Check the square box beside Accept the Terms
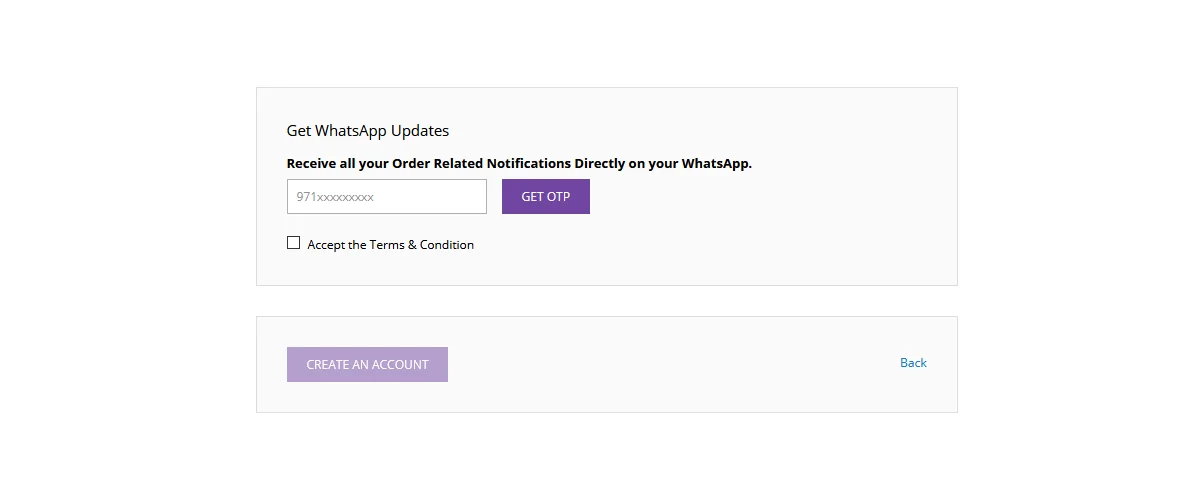Screen dimensions: 1200x500 tap(293, 243)
